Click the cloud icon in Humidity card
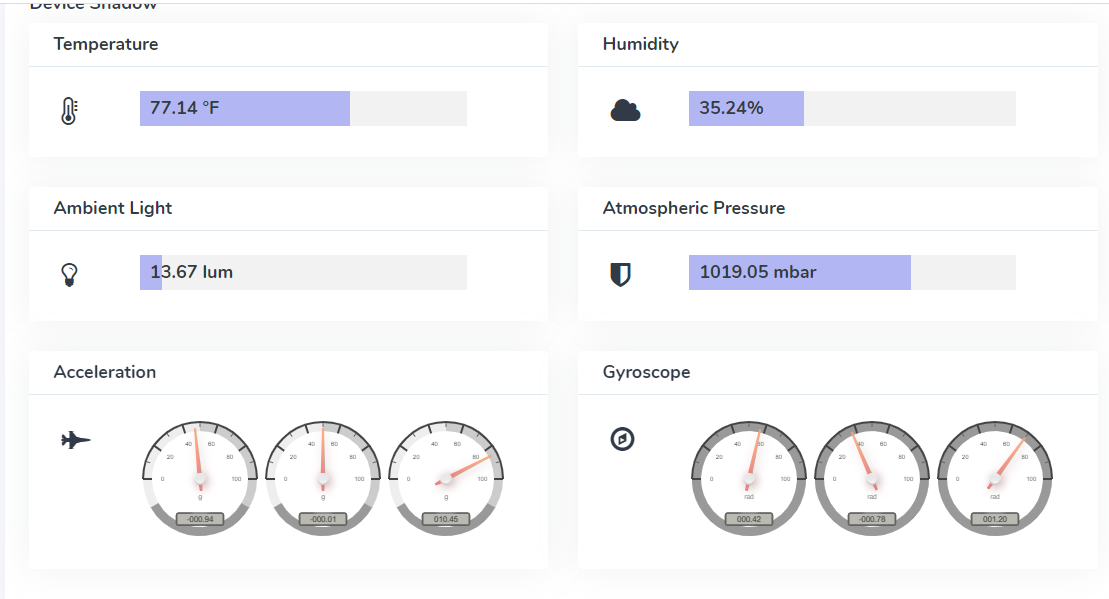The height and width of the screenshot is (599, 1109). [x=625, y=110]
